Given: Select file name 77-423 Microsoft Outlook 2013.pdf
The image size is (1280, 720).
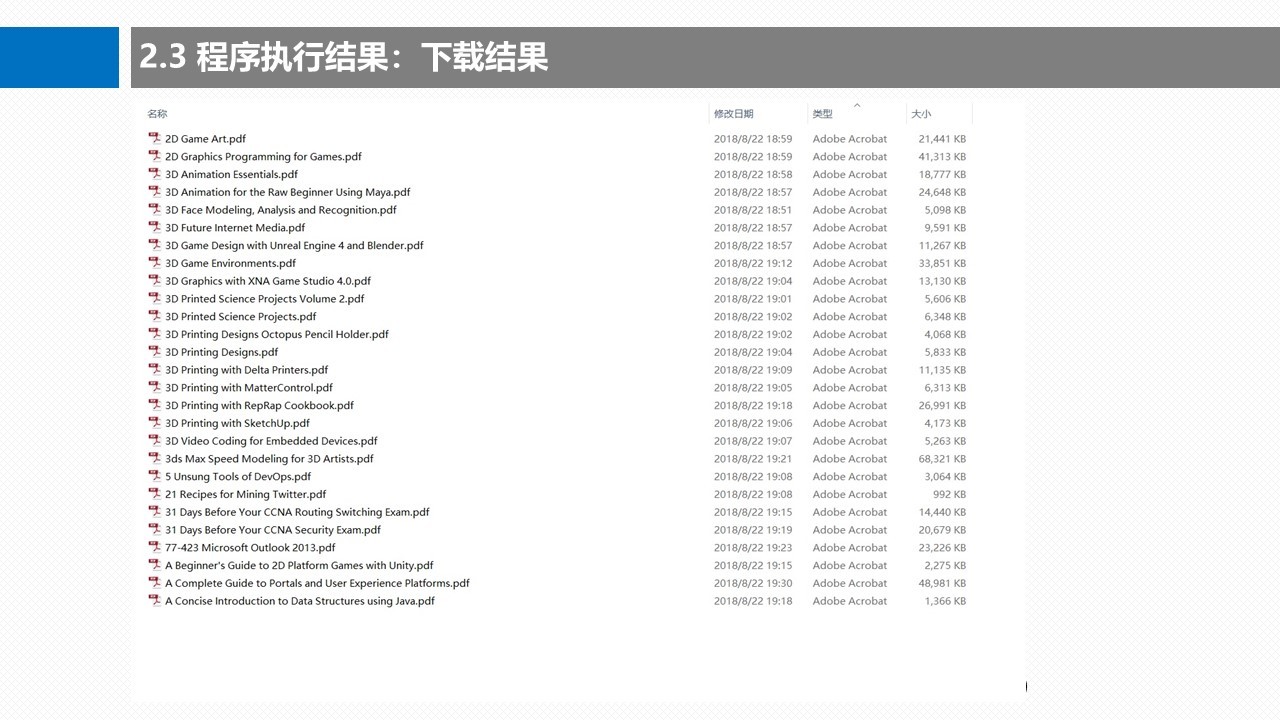Looking at the screenshot, I should coord(250,547).
